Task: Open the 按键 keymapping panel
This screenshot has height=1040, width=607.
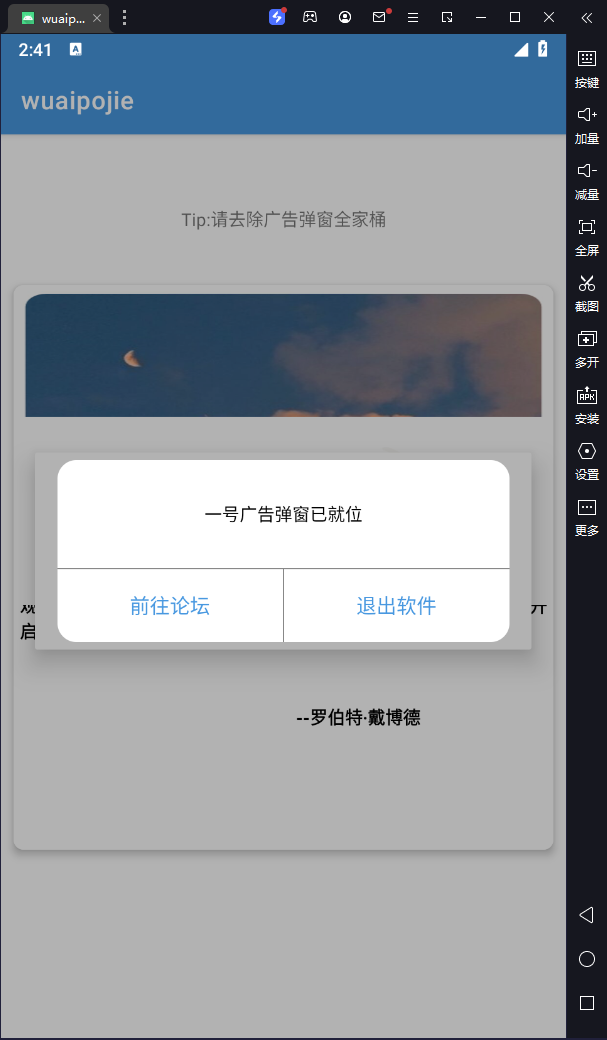Action: pos(586,68)
